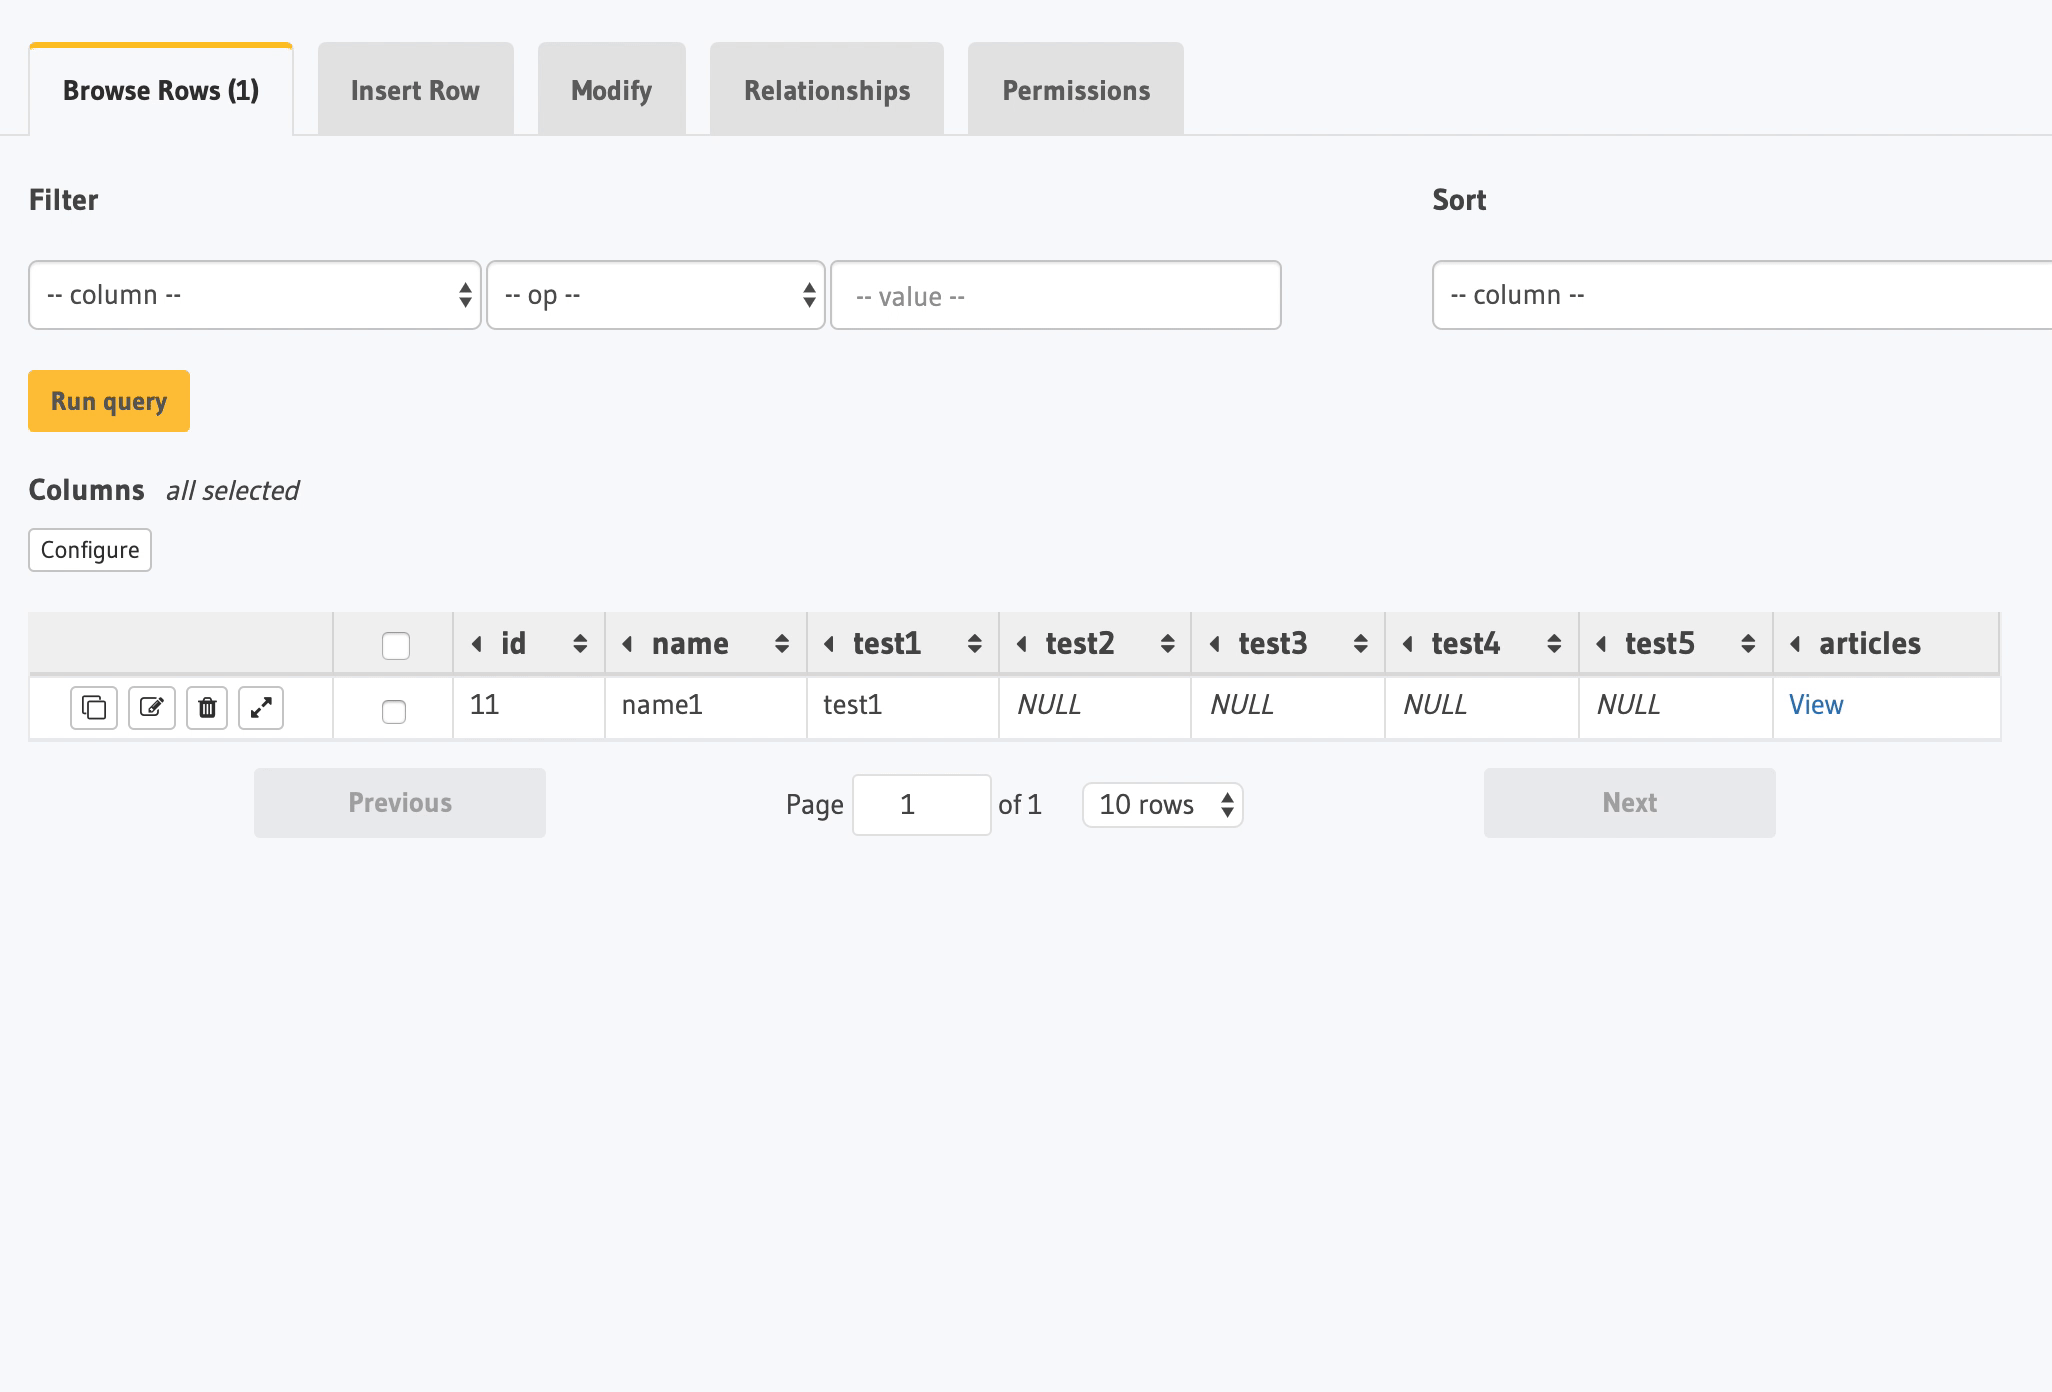Delete row 11 with the trash icon

(x=207, y=708)
